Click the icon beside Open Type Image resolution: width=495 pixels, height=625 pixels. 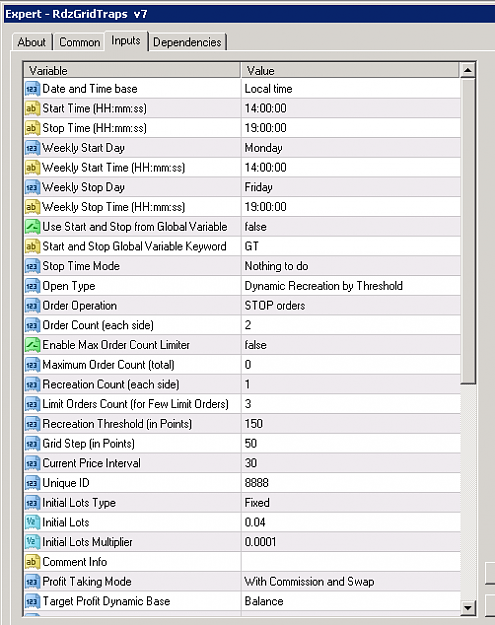32,286
